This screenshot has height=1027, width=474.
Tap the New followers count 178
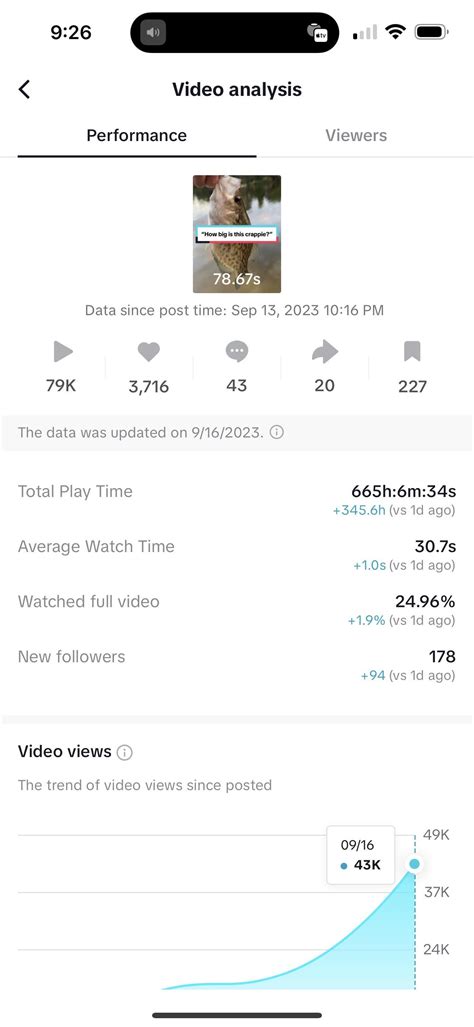click(442, 656)
